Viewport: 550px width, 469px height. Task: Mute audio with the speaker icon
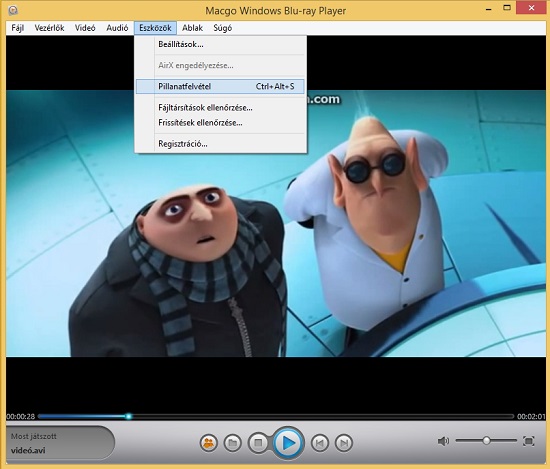coord(443,441)
